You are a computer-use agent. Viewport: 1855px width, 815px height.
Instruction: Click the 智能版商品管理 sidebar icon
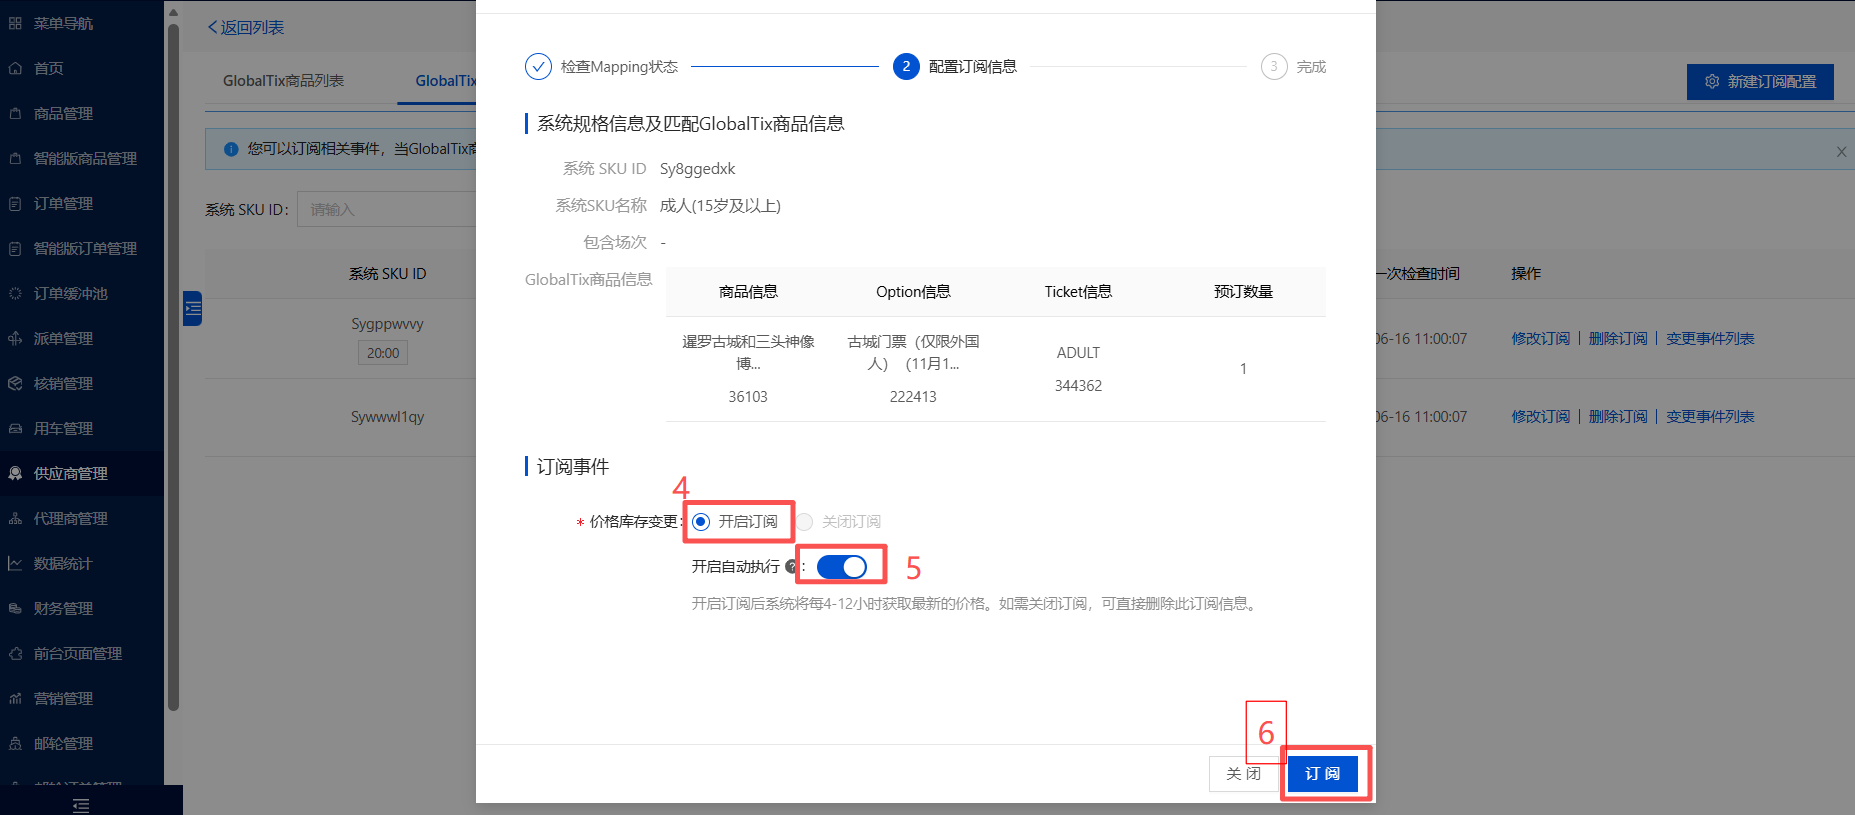pyautogui.click(x=15, y=158)
